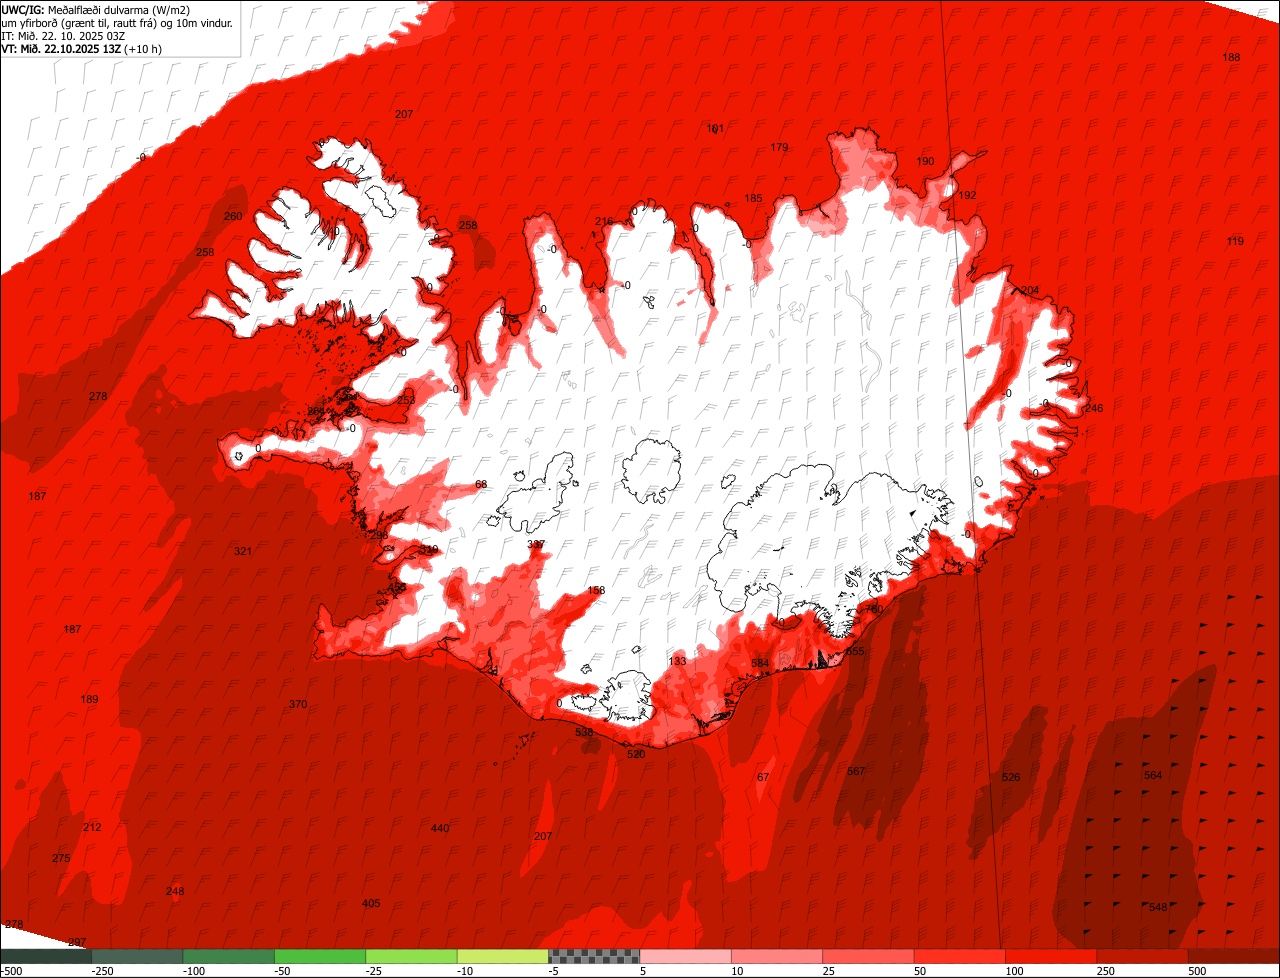The height and width of the screenshot is (978, 1280).
Task: Click the initial time 'IT: Mið. 22. 10. 2025 03Z'
Action: [x=63, y=36]
